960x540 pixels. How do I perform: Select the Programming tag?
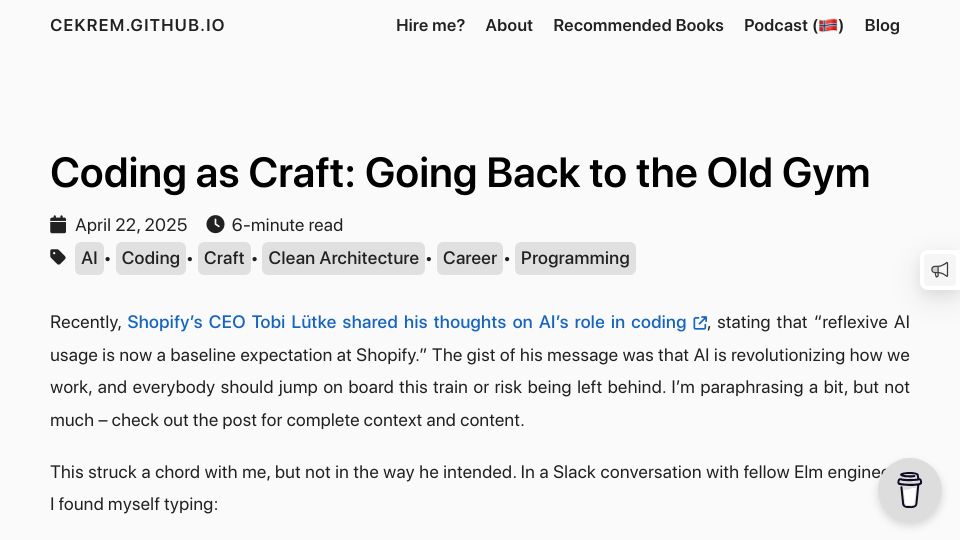coord(575,258)
